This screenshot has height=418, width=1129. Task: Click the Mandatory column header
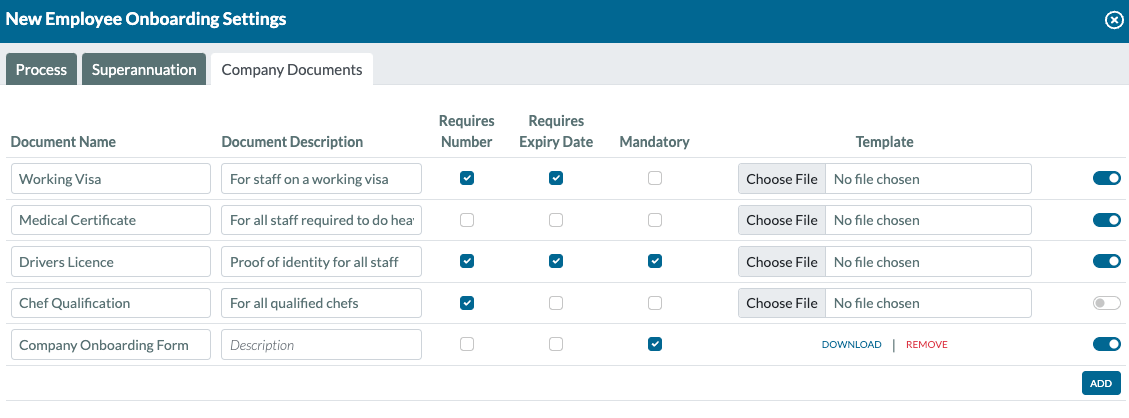pos(655,142)
